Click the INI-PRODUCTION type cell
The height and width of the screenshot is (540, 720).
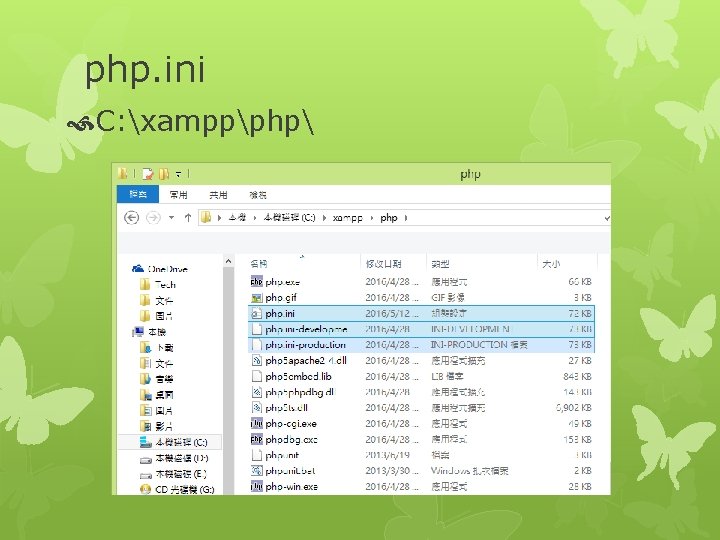479,344
